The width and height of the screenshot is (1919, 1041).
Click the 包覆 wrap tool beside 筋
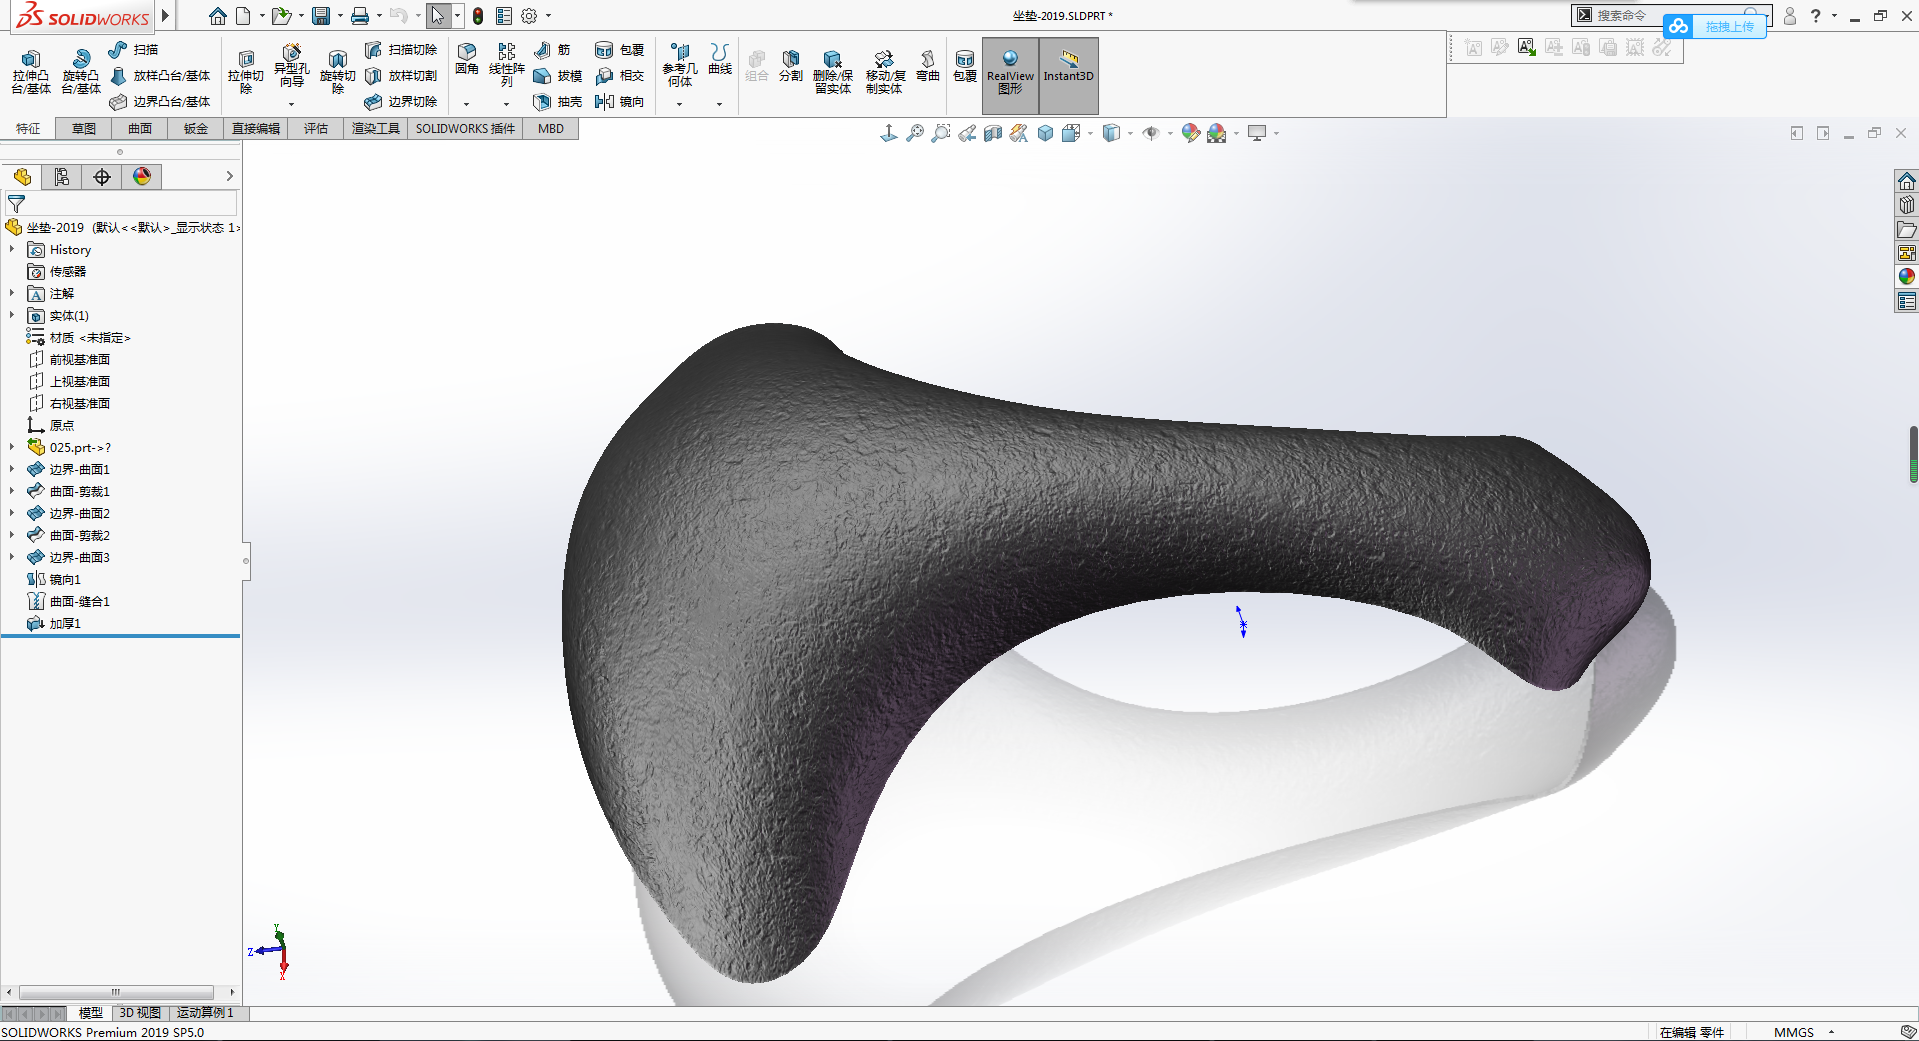(620, 50)
